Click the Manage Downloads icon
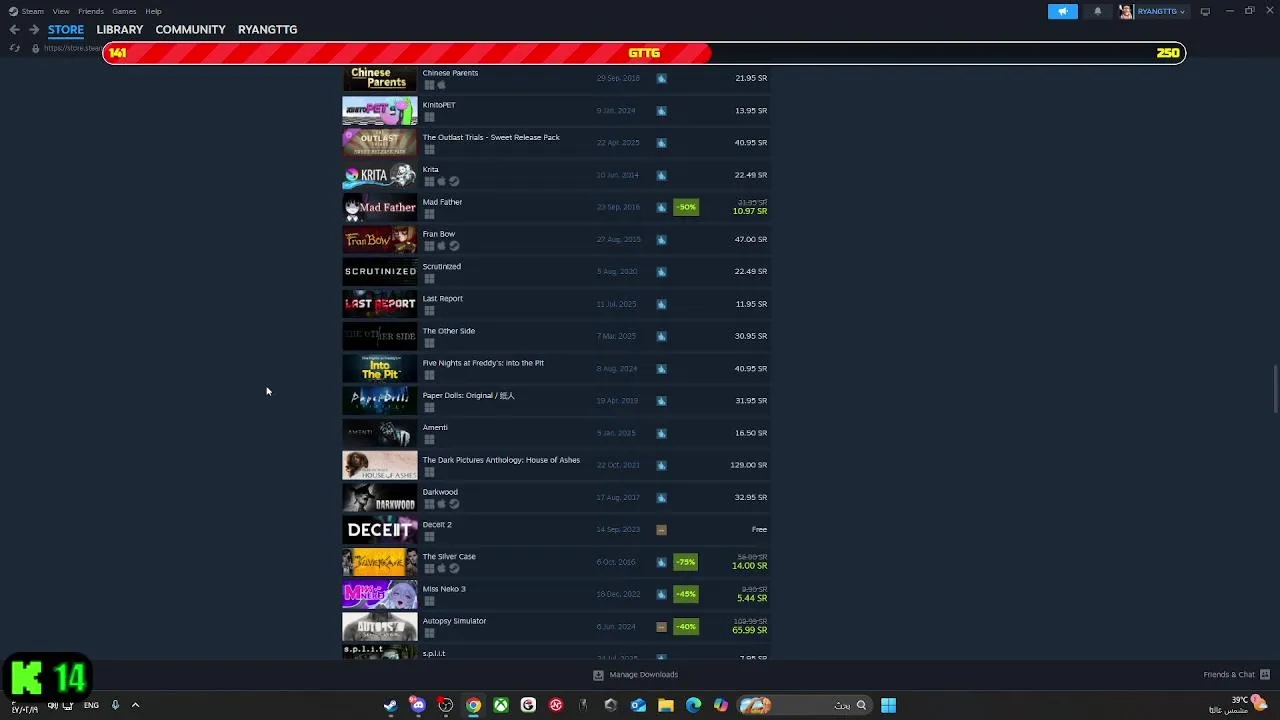This screenshot has width=1280, height=720. (x=598, y=675)
